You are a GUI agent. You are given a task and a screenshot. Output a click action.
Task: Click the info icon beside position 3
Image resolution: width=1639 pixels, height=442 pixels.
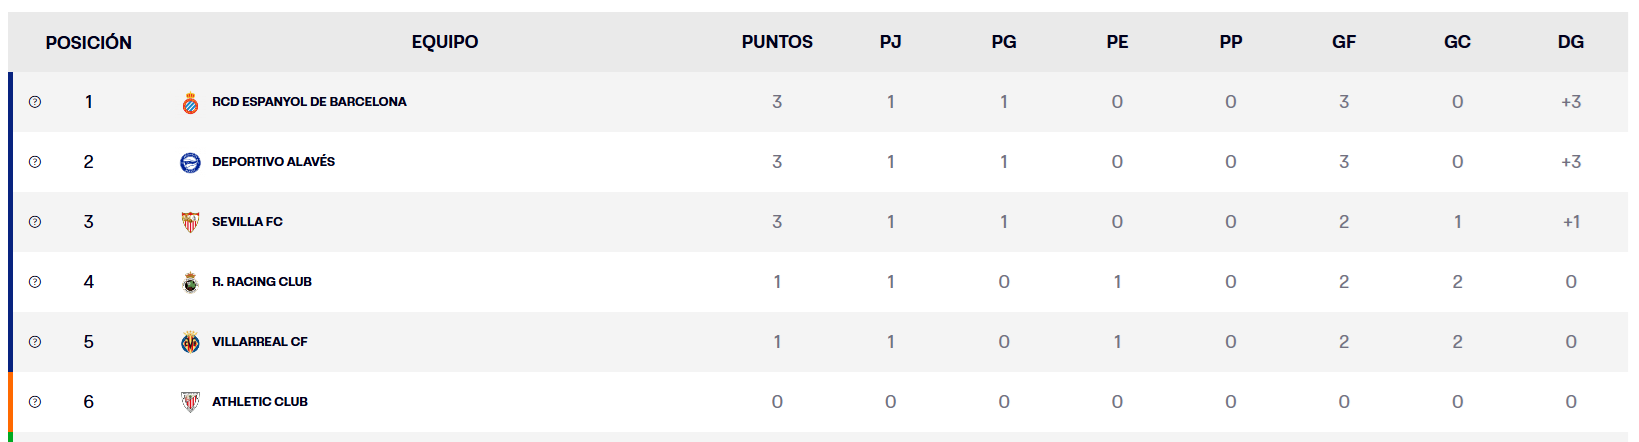(x=35, y=222)
